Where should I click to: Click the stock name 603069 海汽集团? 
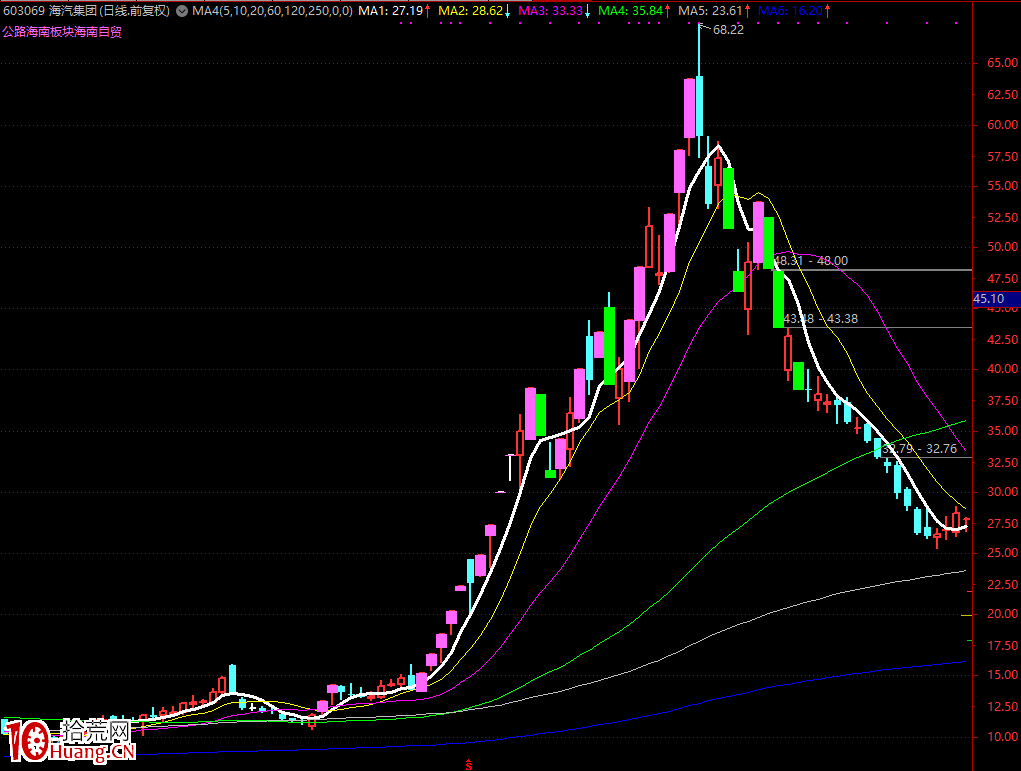click(49, 12)
